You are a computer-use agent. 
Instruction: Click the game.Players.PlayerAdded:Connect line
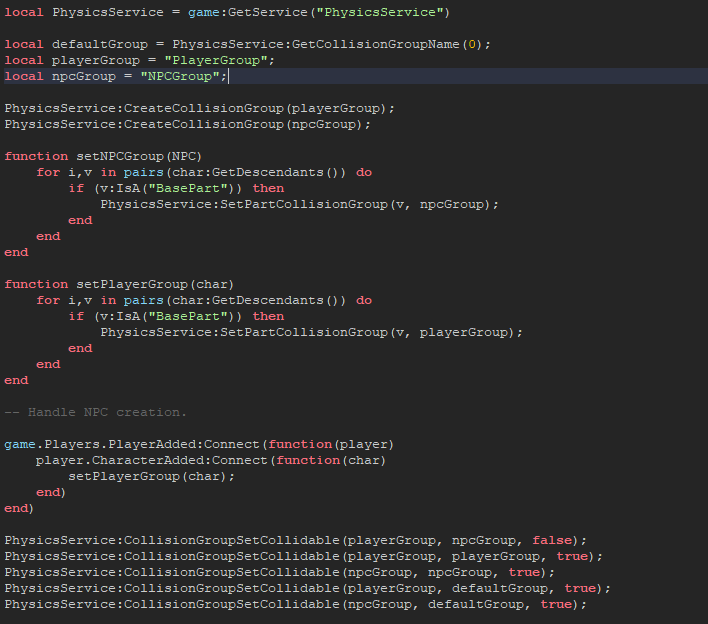pyautogui.click(x=199, y=444)
